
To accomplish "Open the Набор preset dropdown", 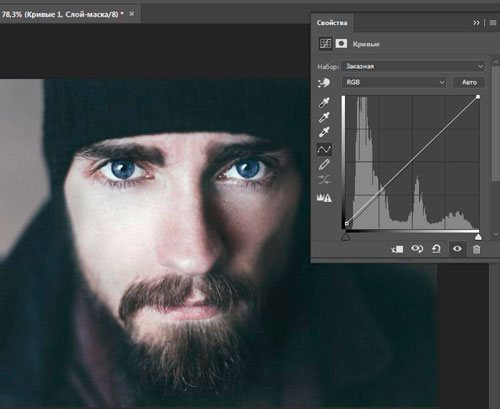I will tap(413, 66).
